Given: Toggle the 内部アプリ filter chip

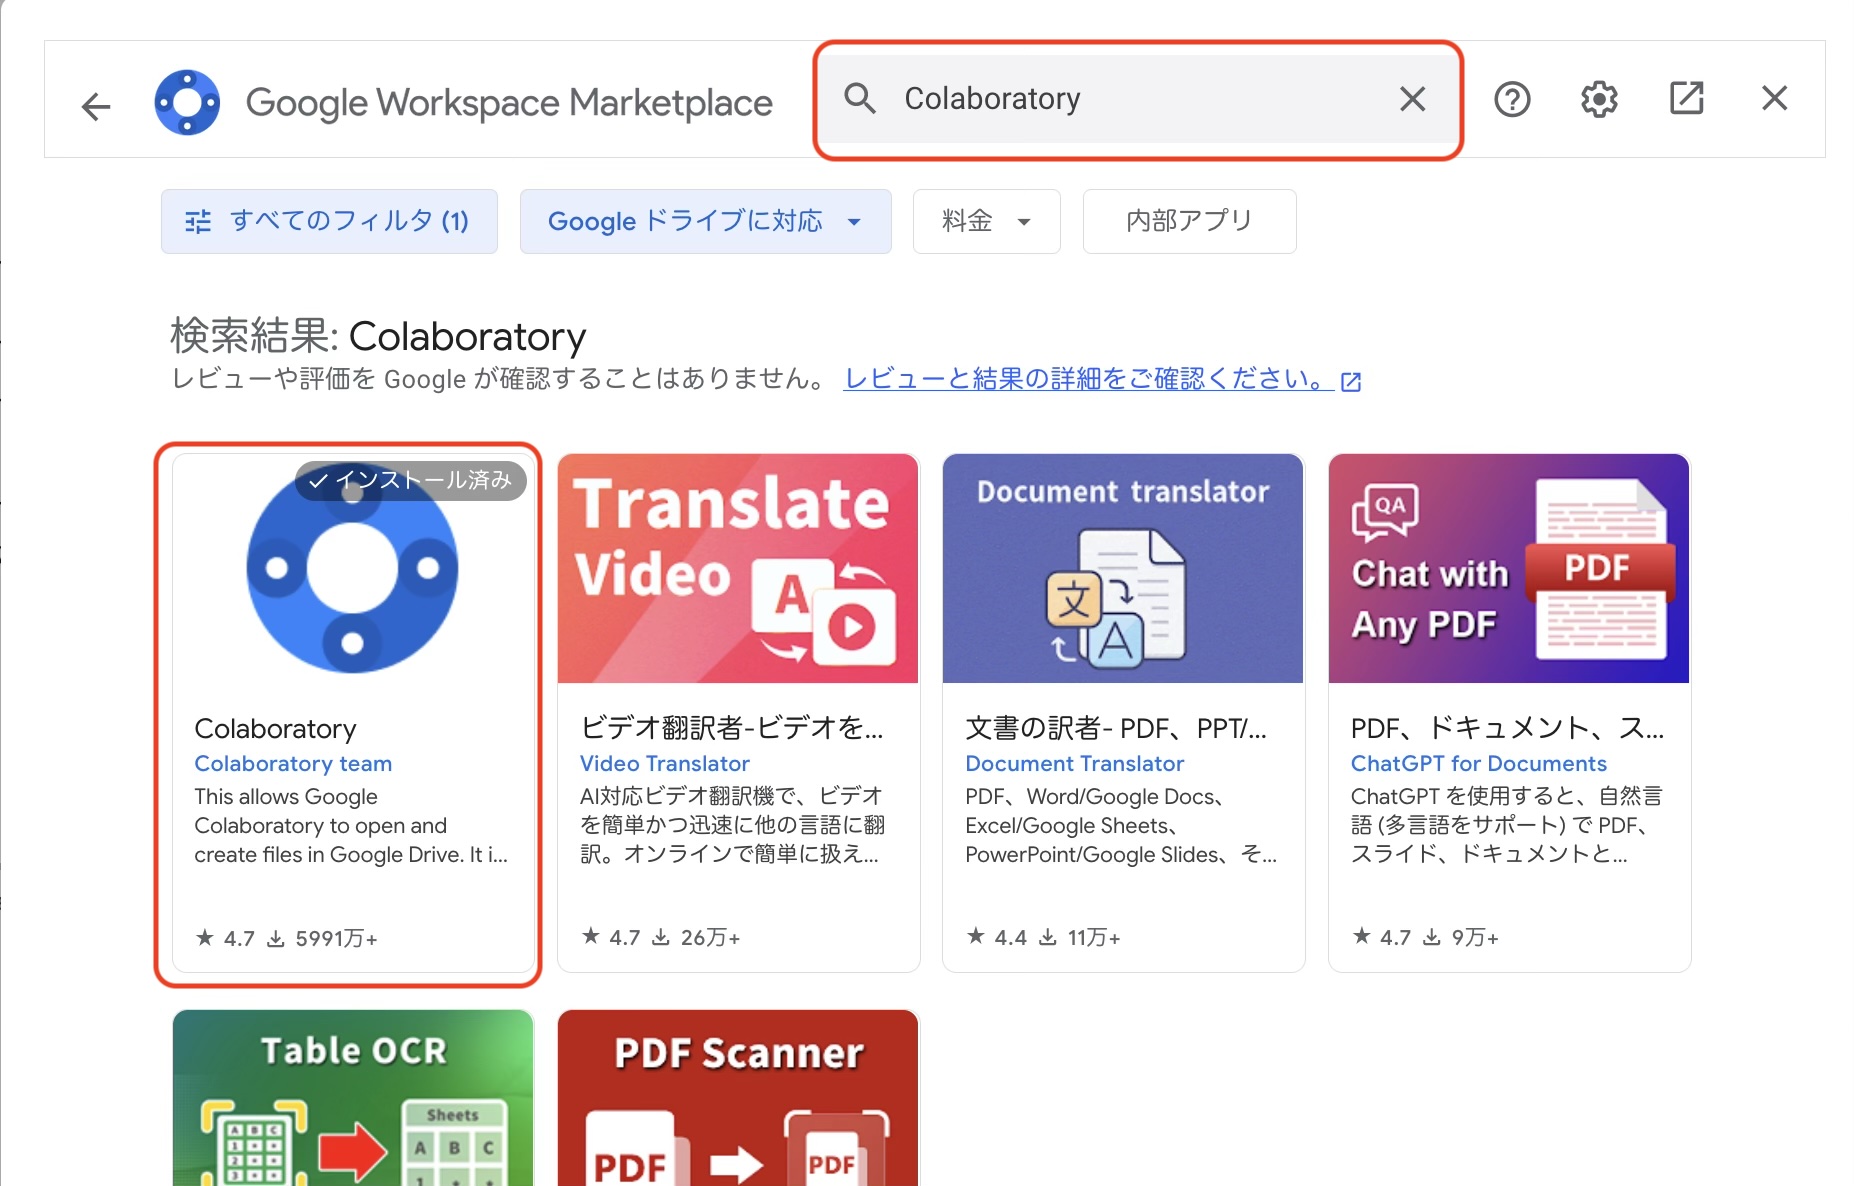Looking at the screenshot, I should coord(1189,221).
